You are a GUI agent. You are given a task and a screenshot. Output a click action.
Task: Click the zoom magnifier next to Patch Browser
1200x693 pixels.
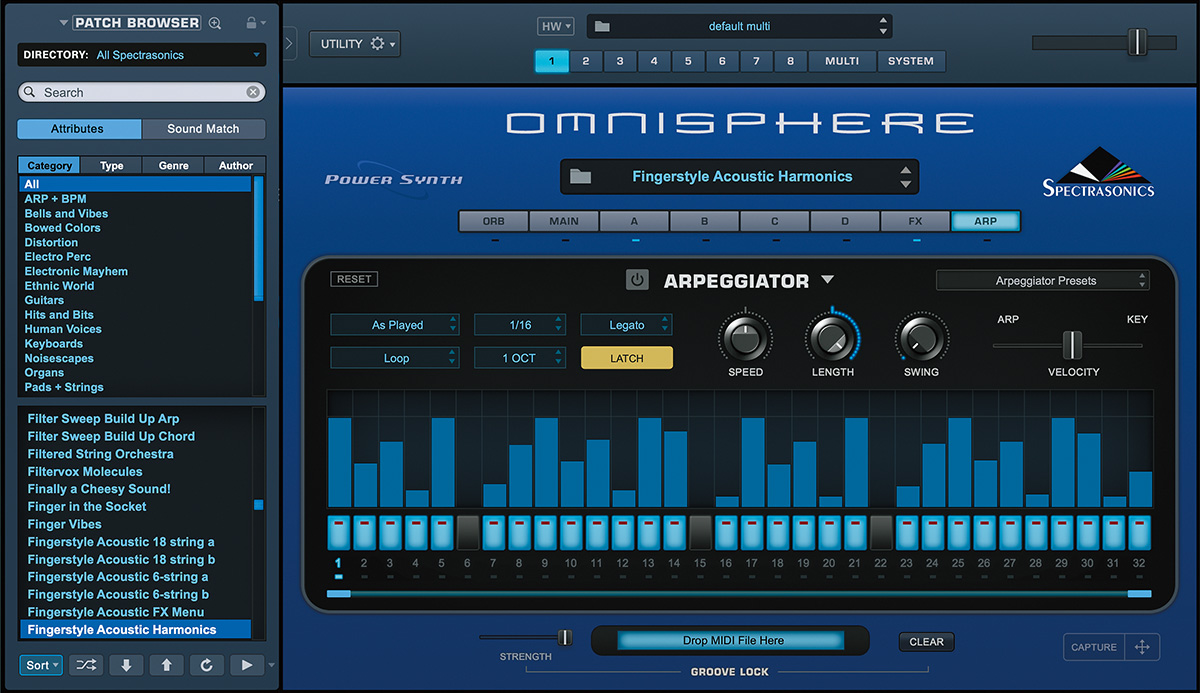click(215, 23)
